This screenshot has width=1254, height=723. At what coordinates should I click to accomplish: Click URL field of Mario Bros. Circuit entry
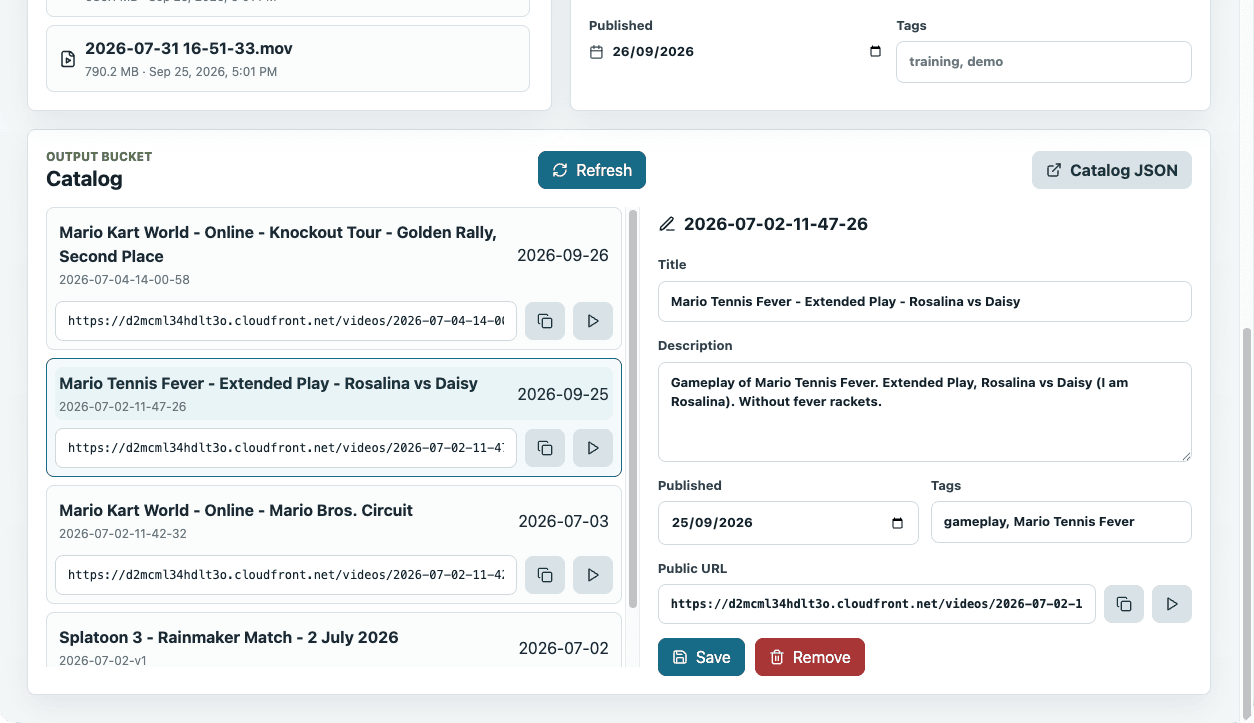[x=286, y=575]
